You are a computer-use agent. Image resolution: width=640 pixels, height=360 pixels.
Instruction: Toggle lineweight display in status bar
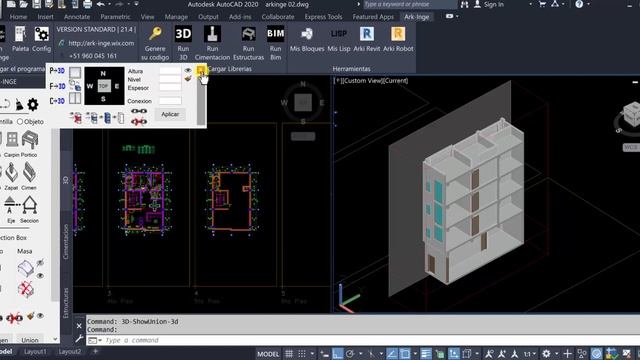pyautogui.click(x=425, y=354)
